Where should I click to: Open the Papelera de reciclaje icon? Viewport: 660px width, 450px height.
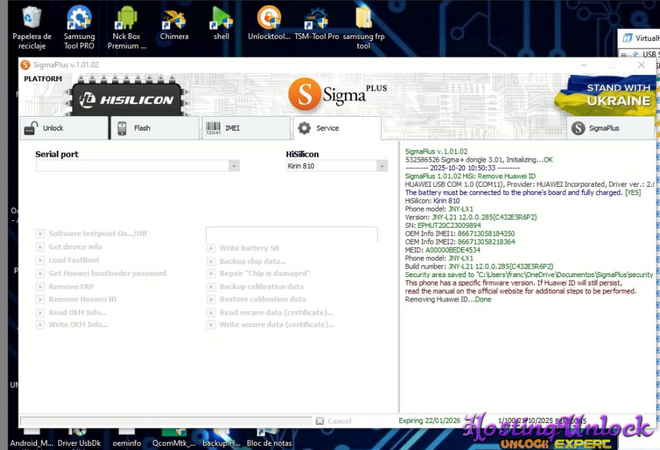(32, 20)
